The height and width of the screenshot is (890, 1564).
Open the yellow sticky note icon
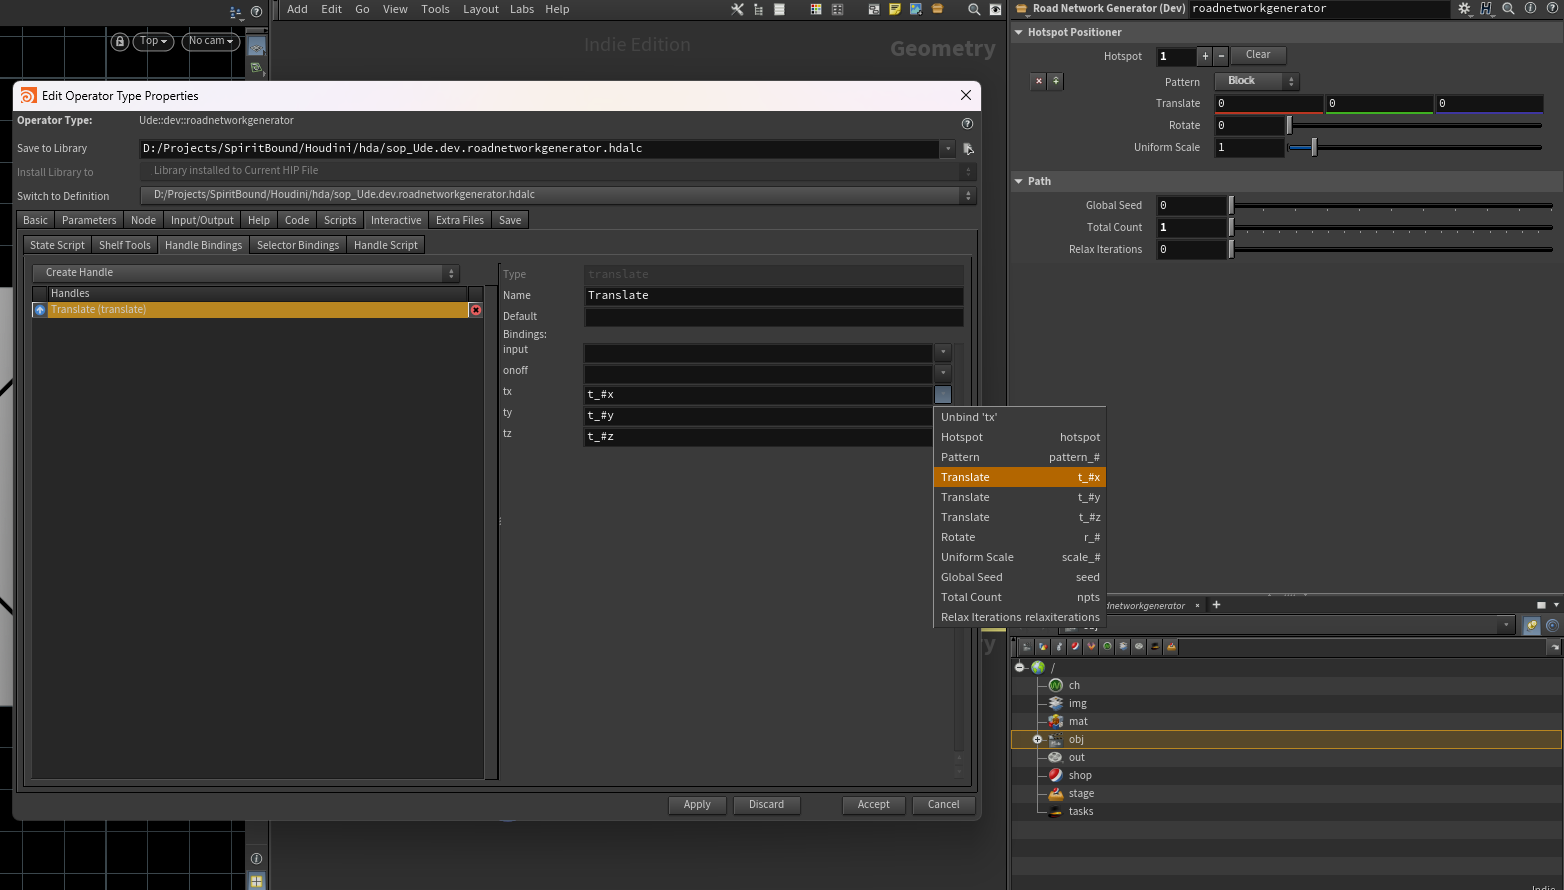(895, 9)
